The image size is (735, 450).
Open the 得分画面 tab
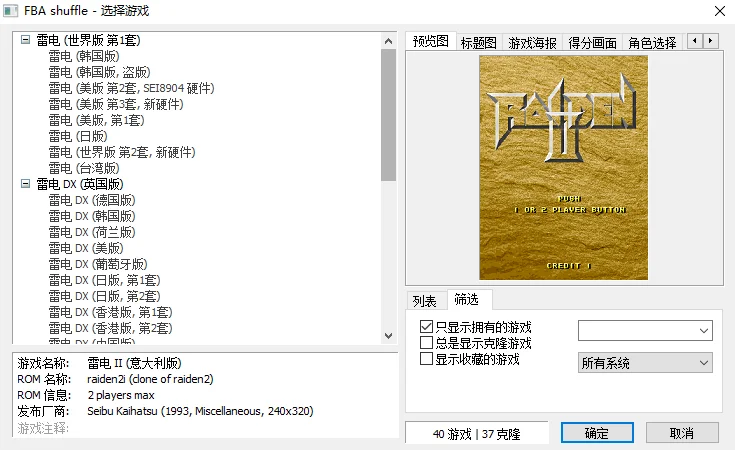(x=592, y=43)
